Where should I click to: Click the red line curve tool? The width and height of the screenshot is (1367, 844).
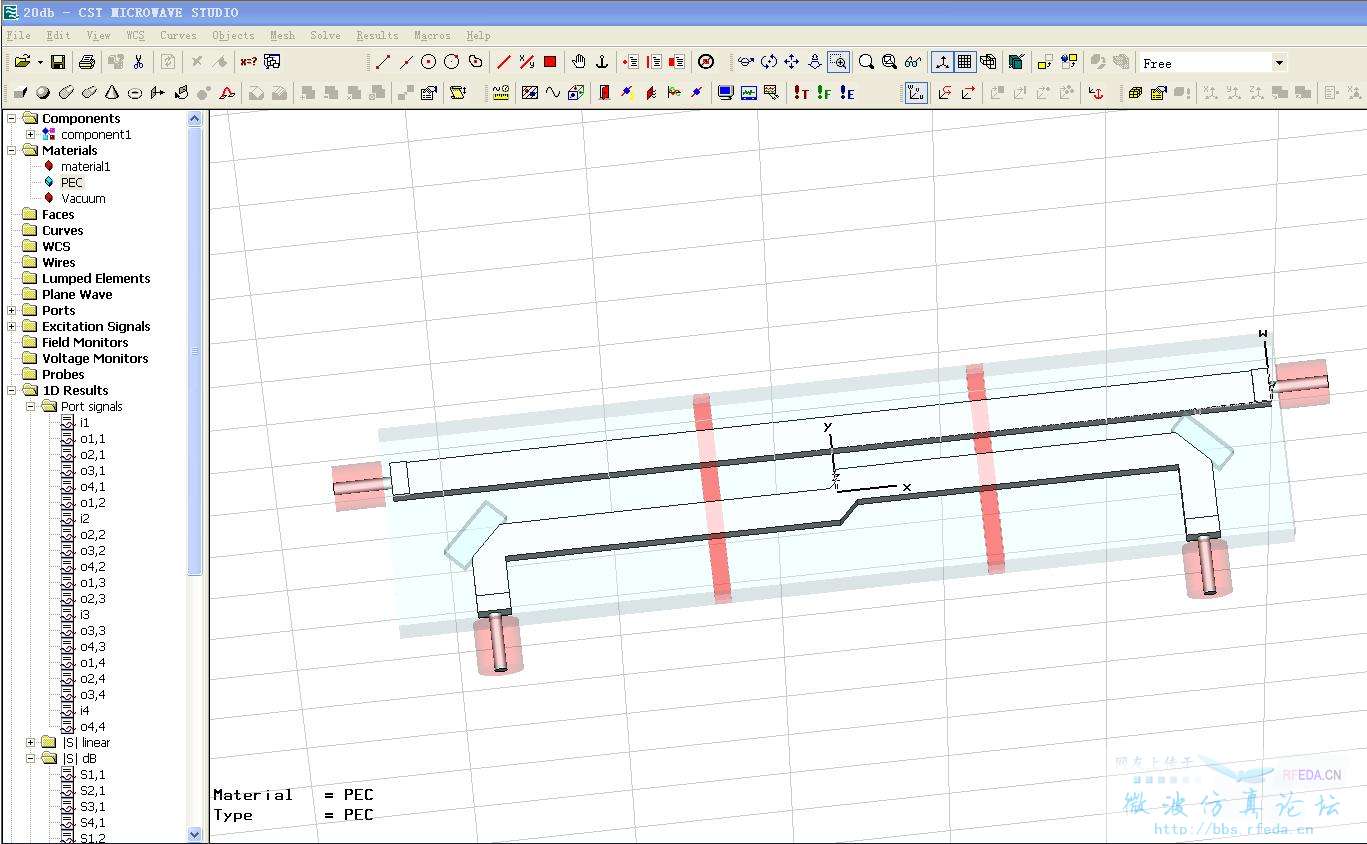point(504,62)
